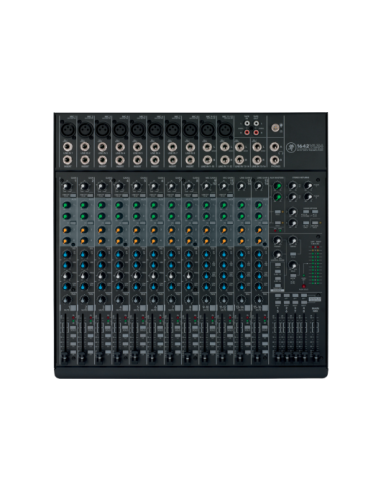Viewport: 381px width, 492px height.
Task: Click the Mackie 1642 mixer product image
Action: coord(191,245)
